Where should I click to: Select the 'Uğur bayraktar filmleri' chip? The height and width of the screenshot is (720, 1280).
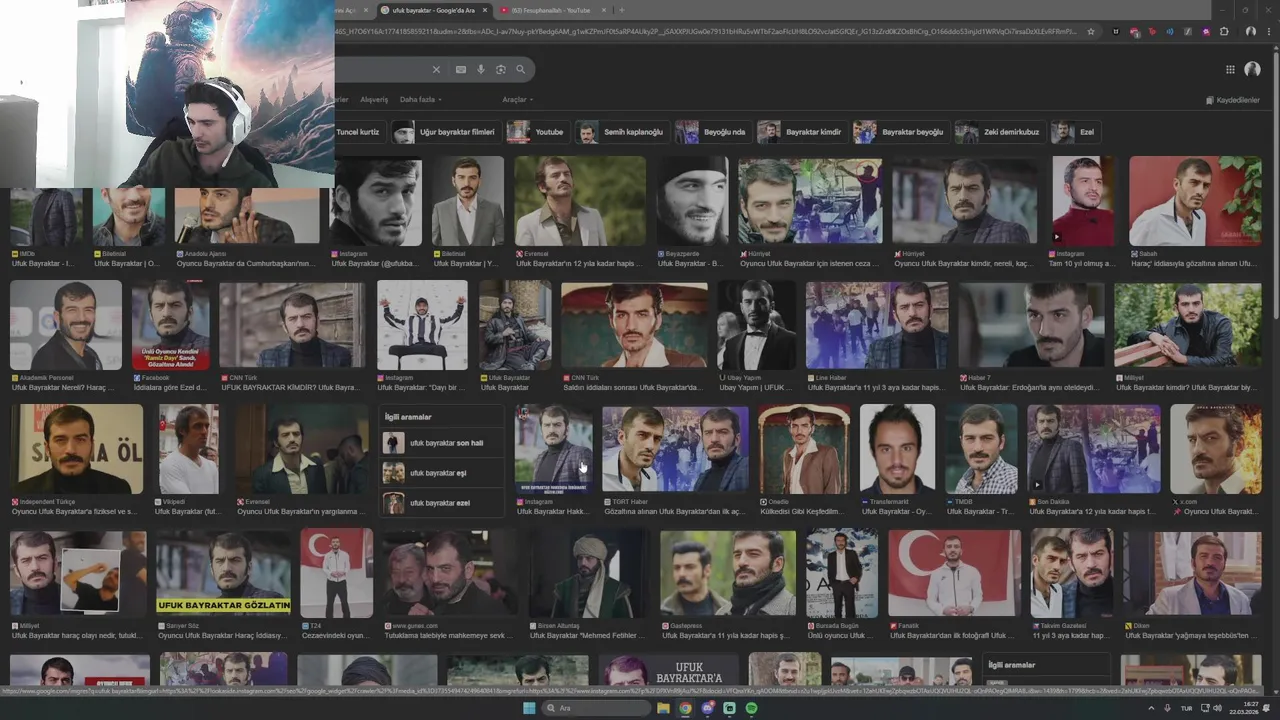(x=445, y=132)
